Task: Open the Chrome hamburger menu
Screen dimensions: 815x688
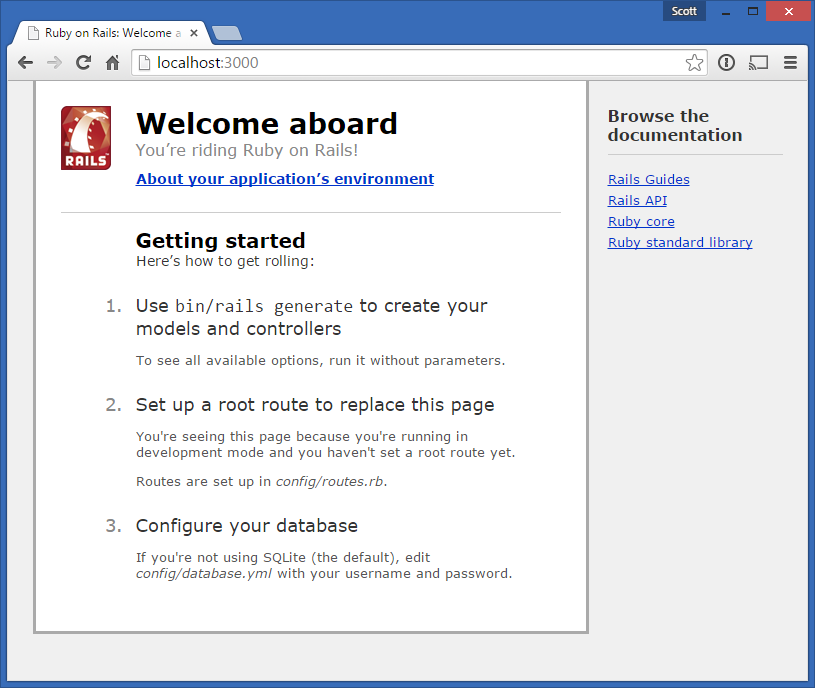Action: click(790, 63)
